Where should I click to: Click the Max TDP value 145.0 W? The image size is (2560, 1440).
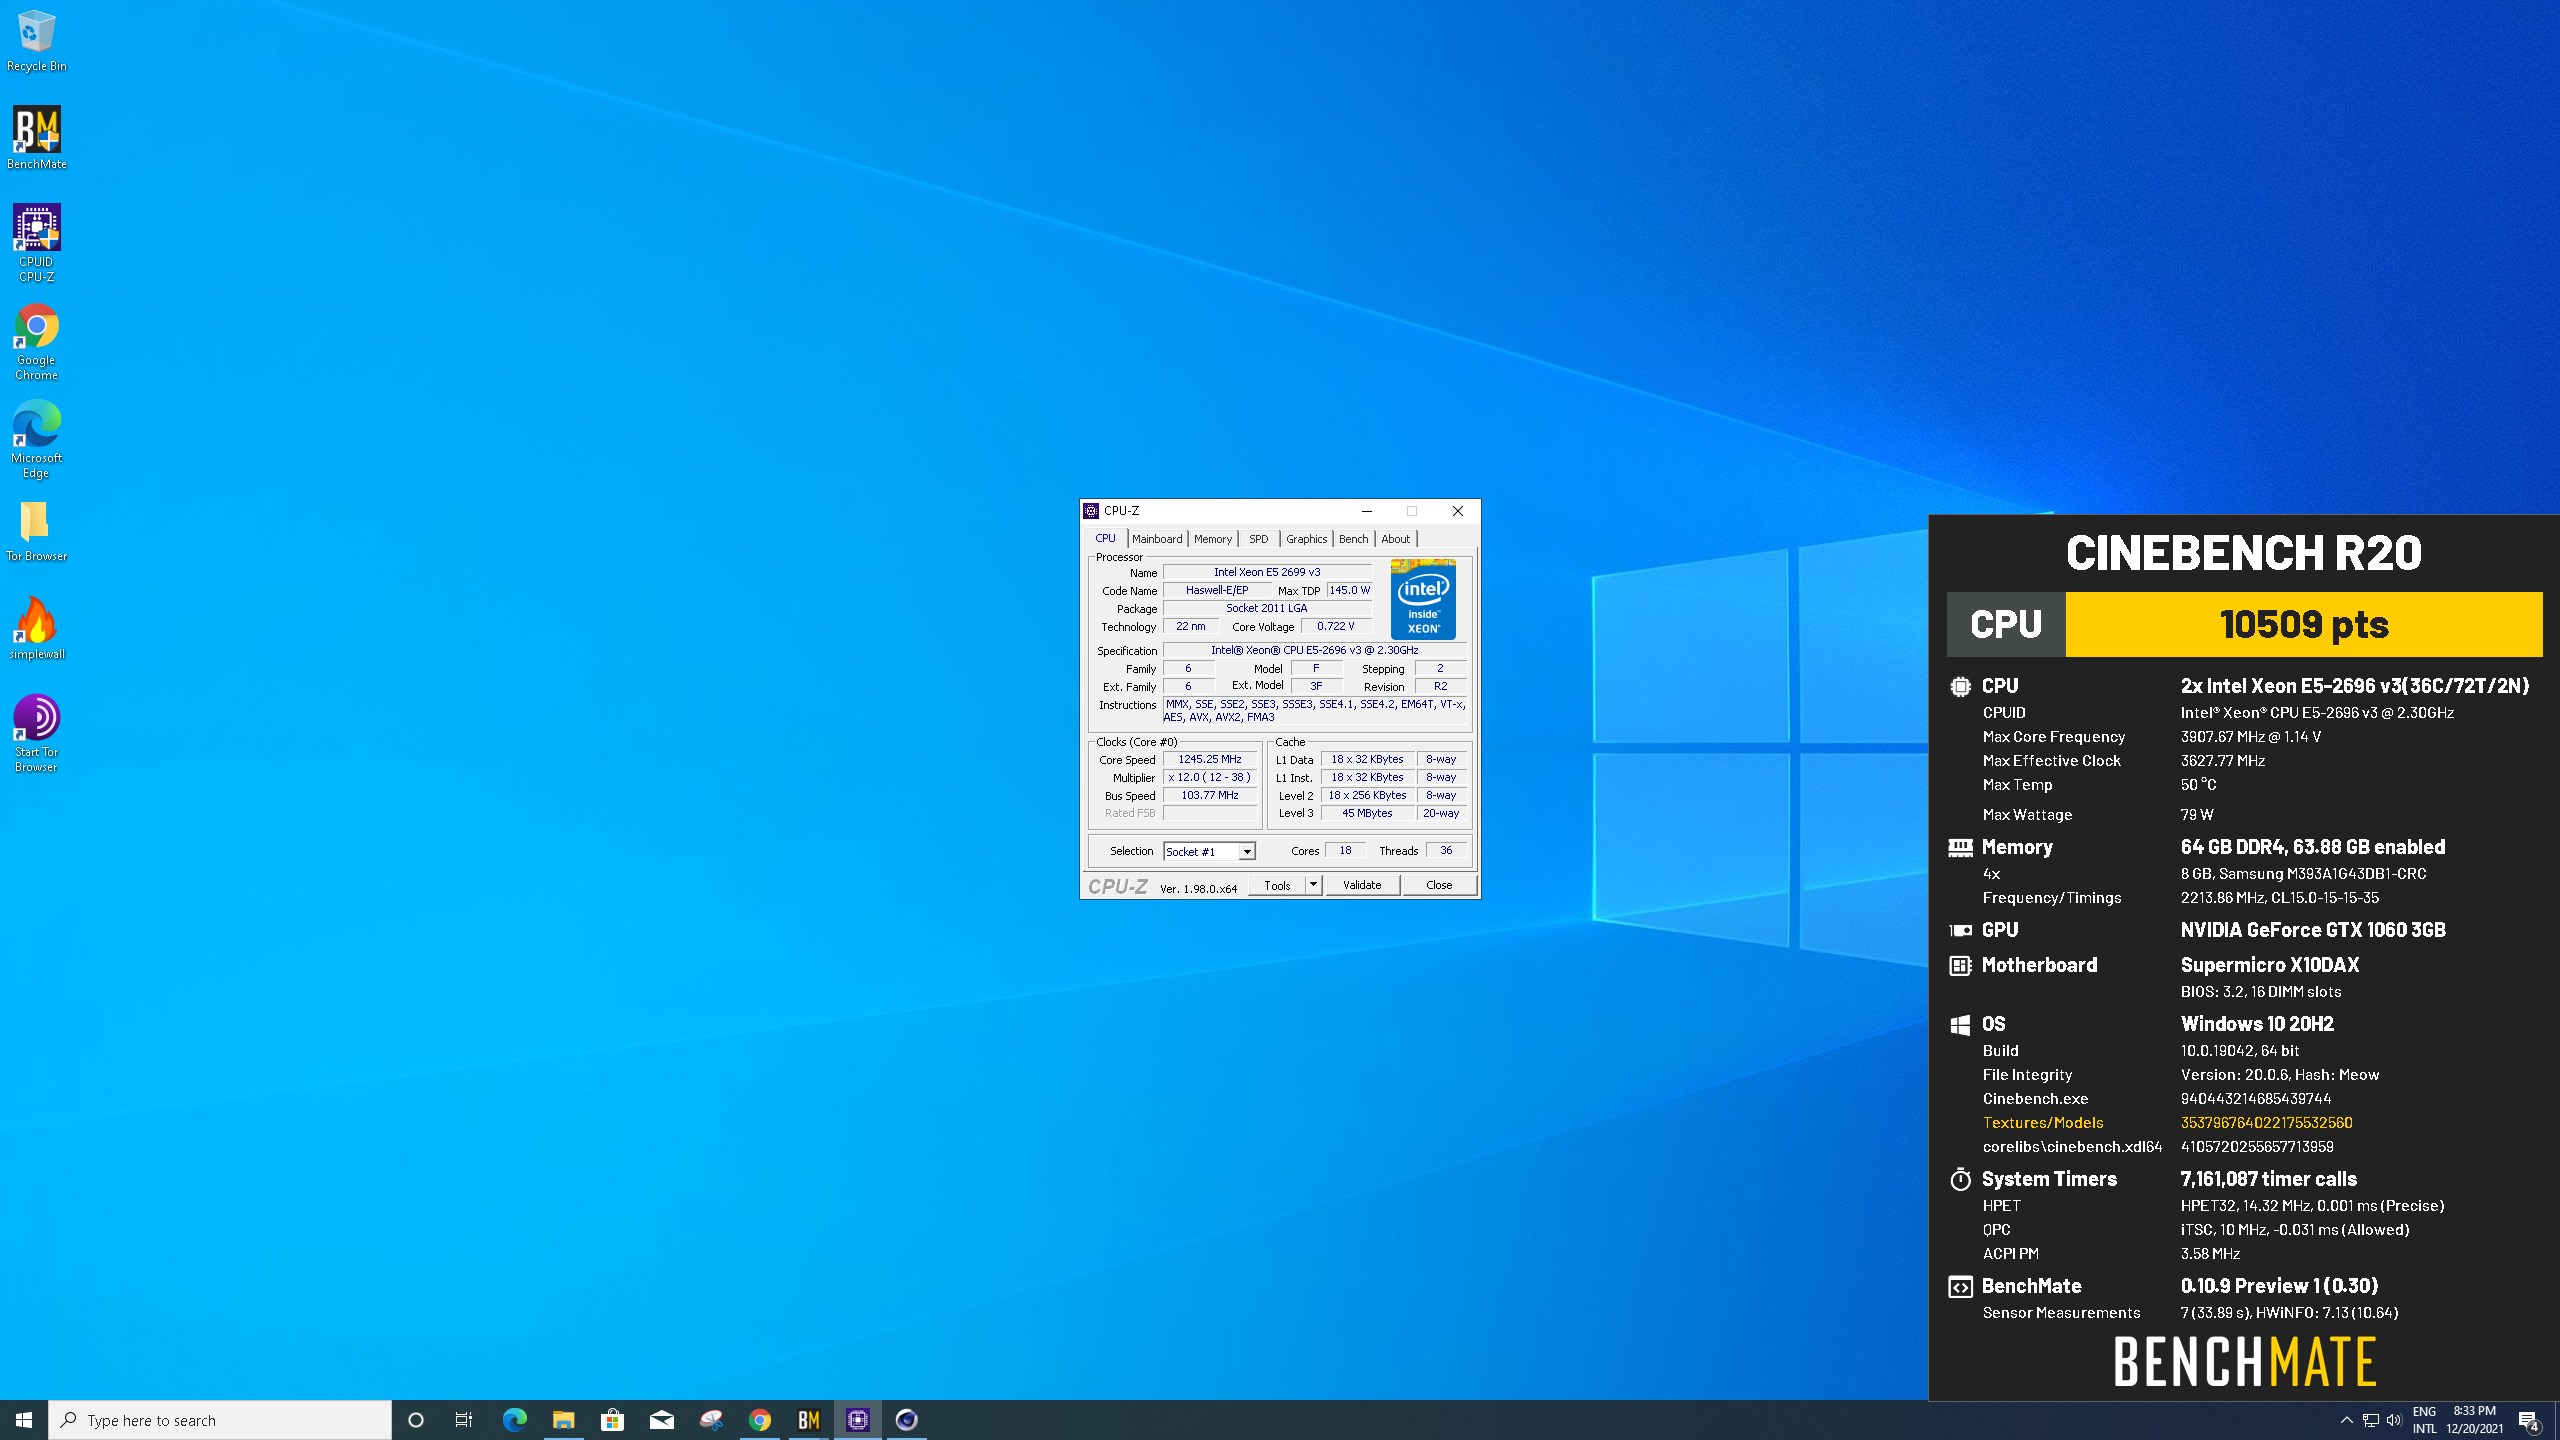point(1349,590)
